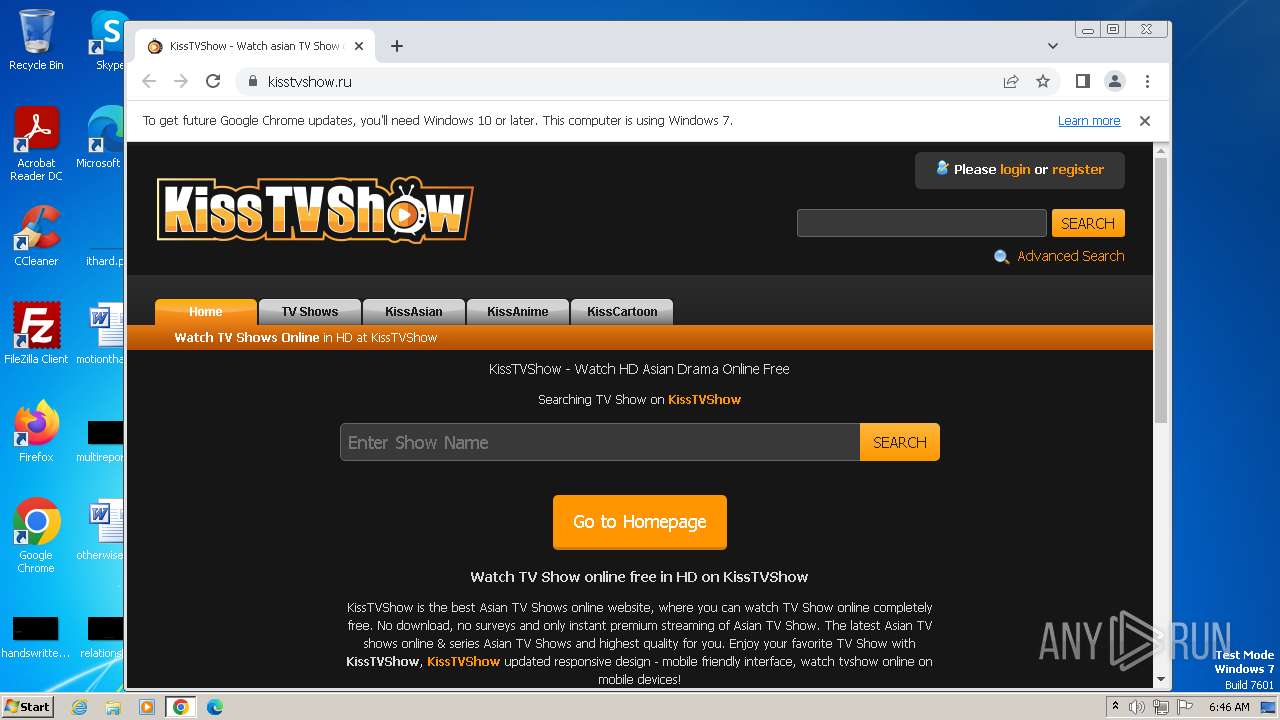
Task: Open the Chrome profile avatar
Action: point(1115,81)
